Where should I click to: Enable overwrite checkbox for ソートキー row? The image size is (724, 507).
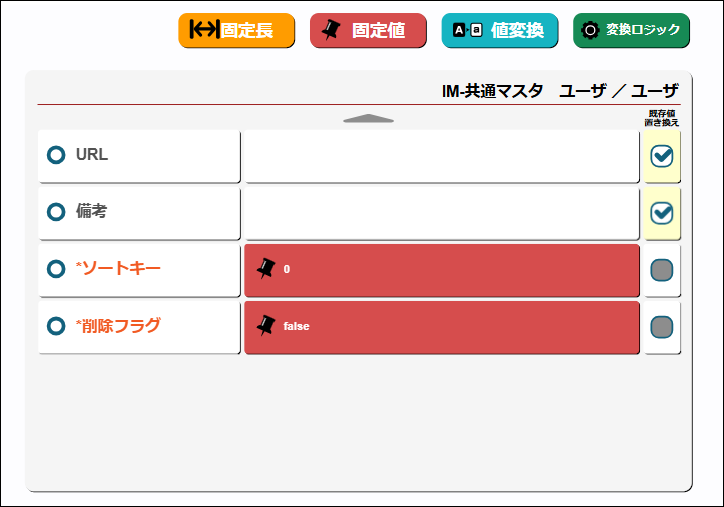tap(661, 270)
